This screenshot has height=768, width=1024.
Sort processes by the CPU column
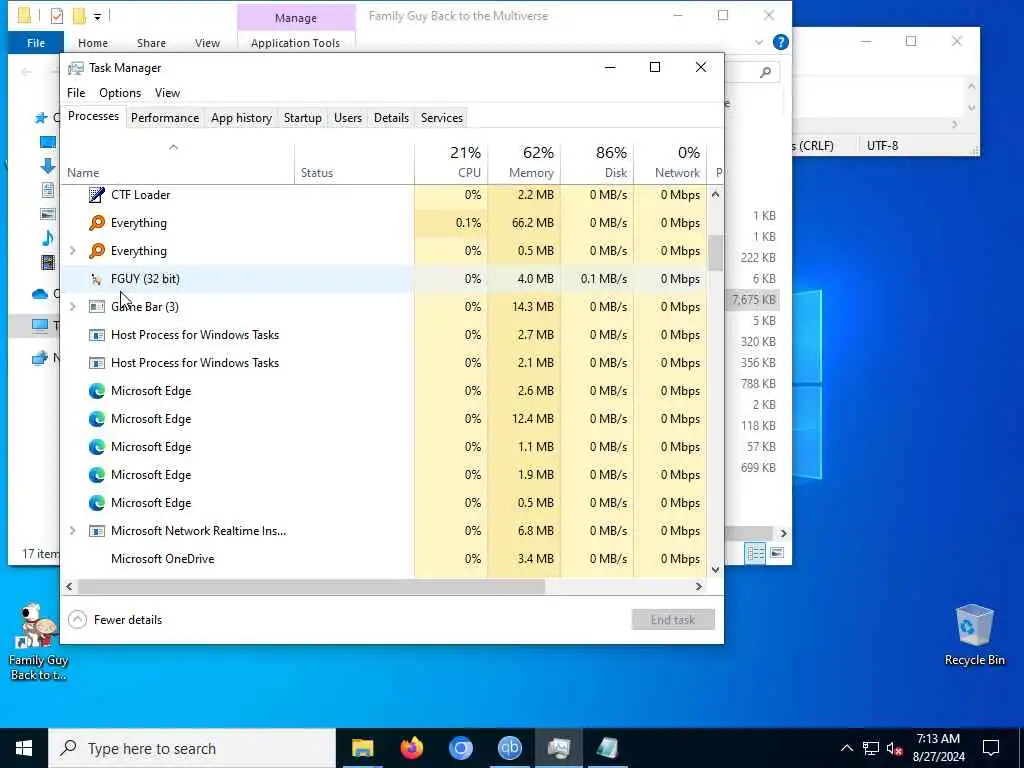[x=451, y=163]
